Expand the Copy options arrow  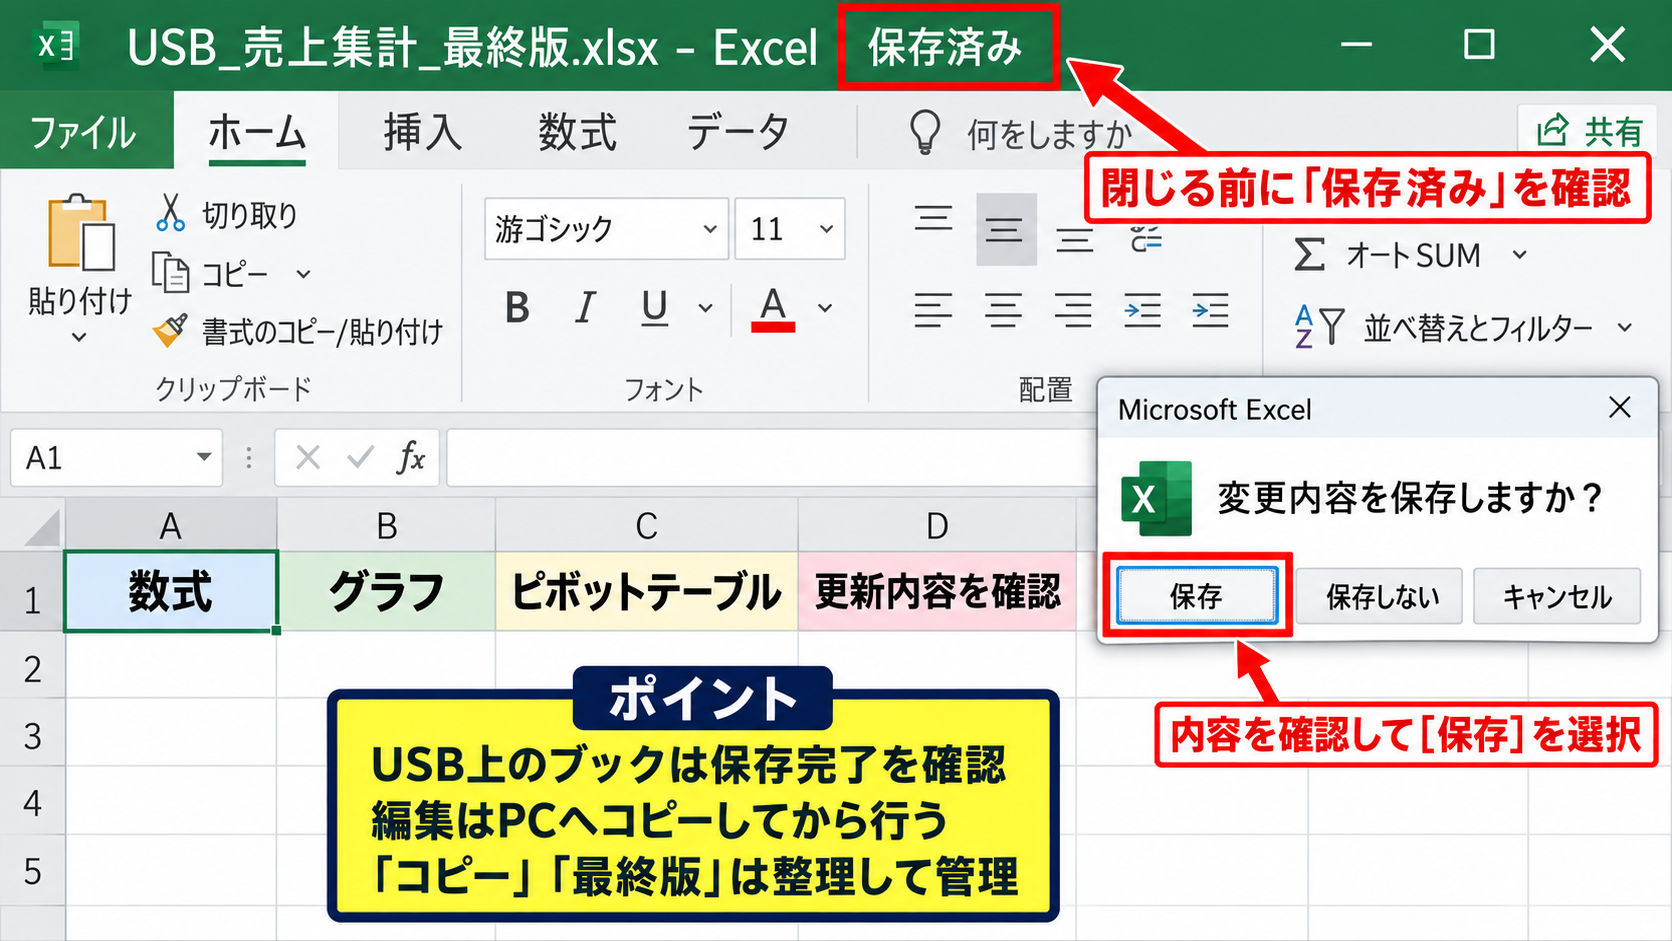[x=303, y=273]
